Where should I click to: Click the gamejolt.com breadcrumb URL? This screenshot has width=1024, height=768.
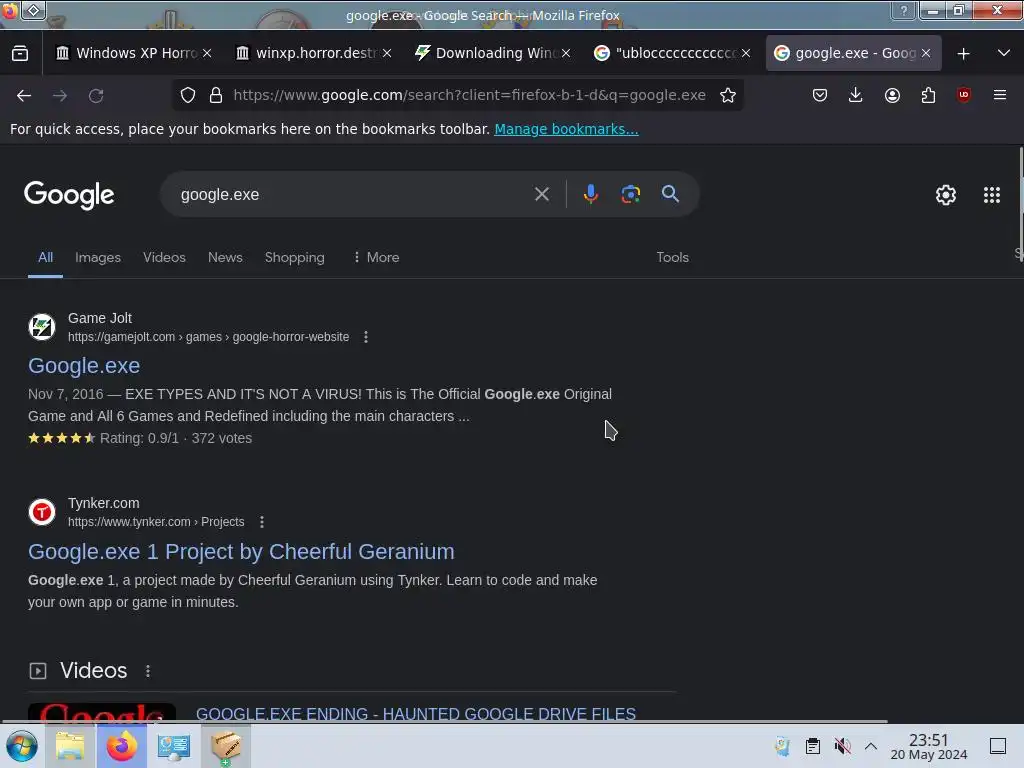(x=208, y=337)
